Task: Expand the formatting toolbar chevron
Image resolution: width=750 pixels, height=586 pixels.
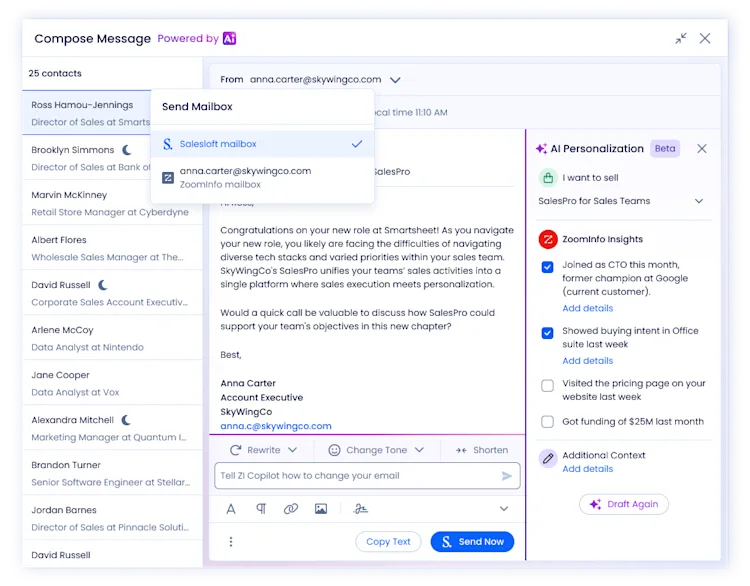Action: (x=504, y=509)
